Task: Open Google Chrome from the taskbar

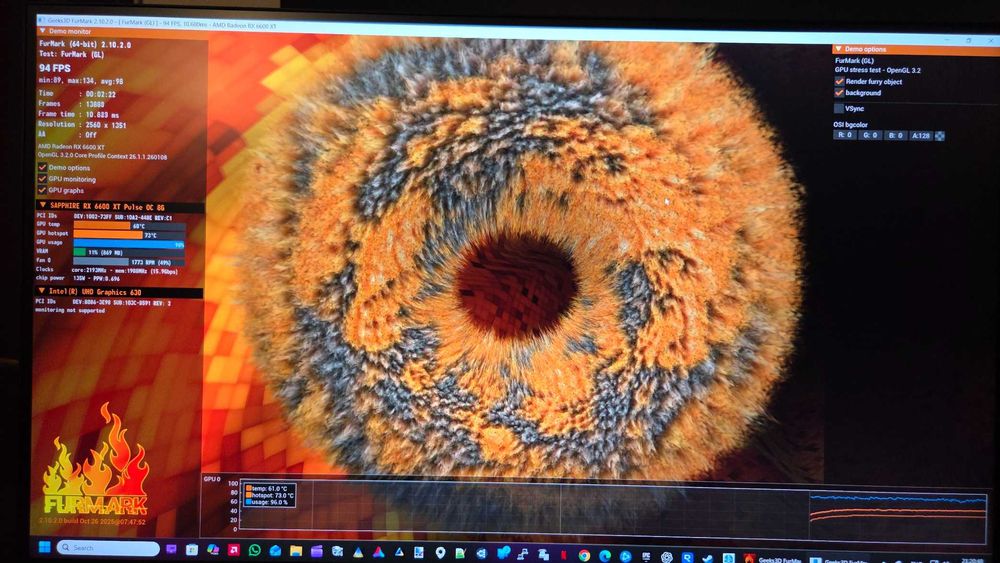Action: point(584,555)
